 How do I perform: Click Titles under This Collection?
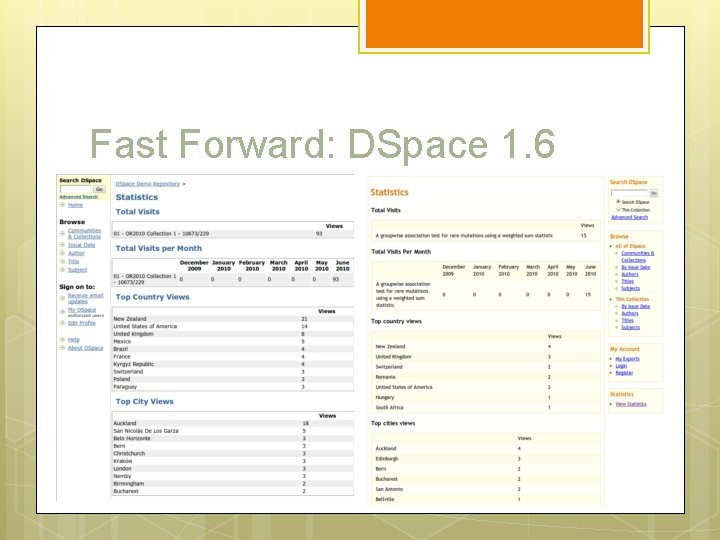(627, 320)
